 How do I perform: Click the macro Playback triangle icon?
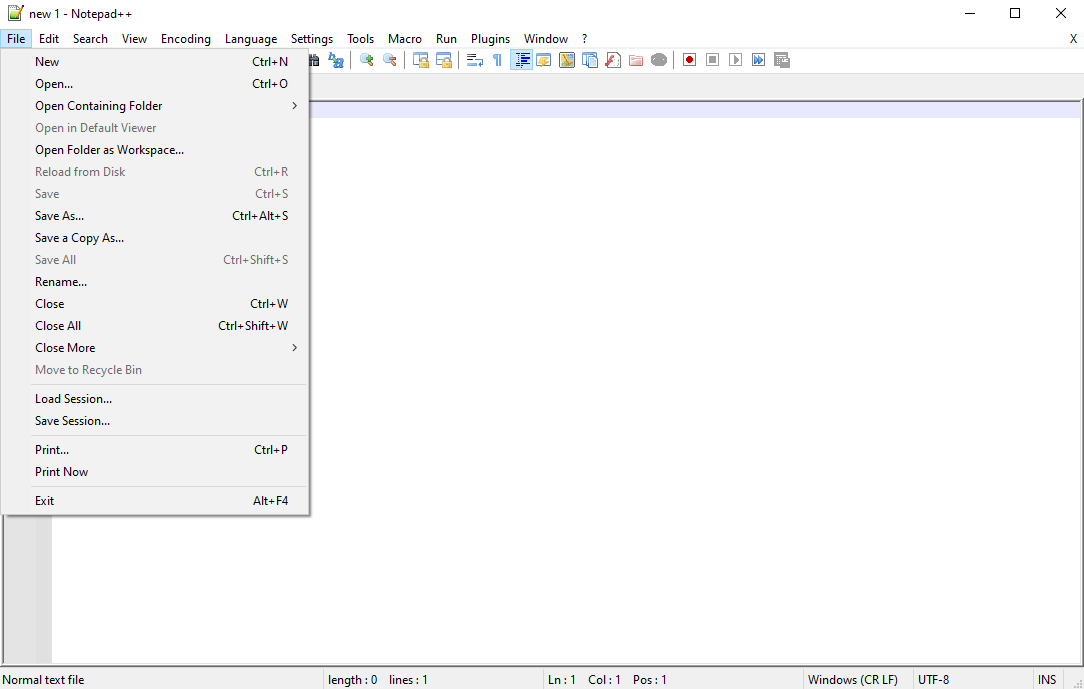[x=736, y=60]
